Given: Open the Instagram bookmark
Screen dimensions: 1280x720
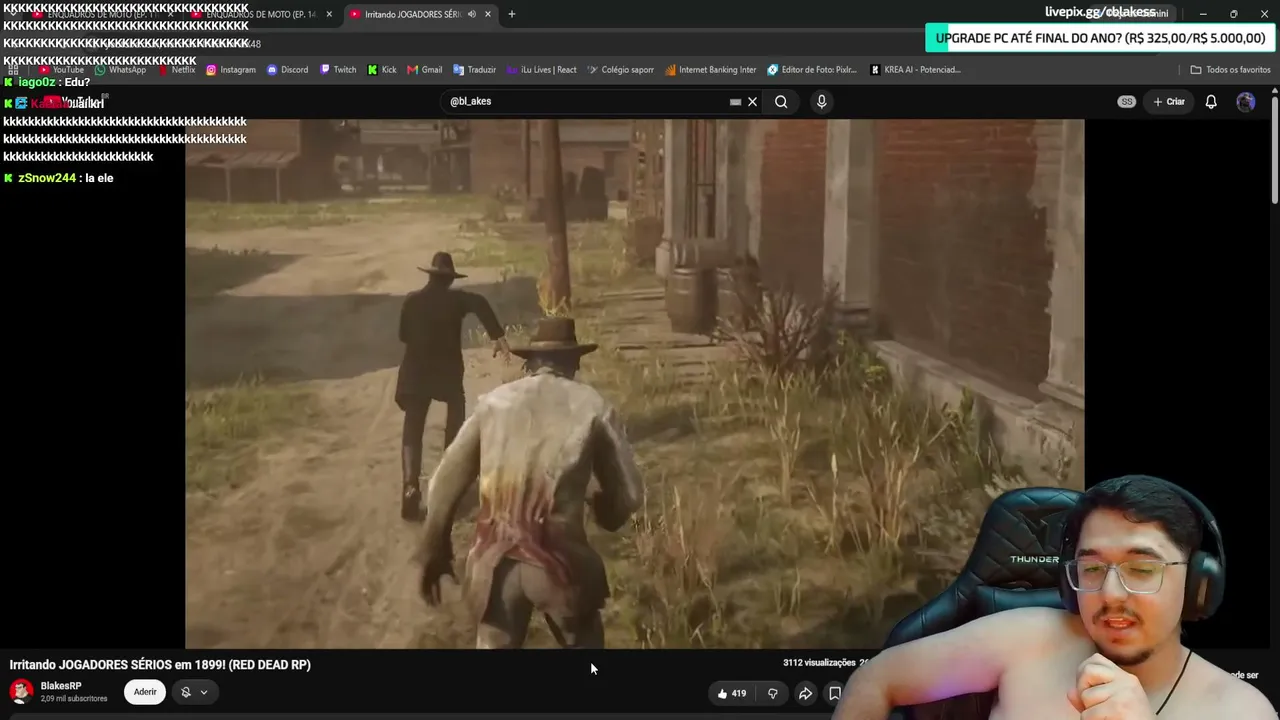Looking at the screenshot, I should [x=231, y=70].
